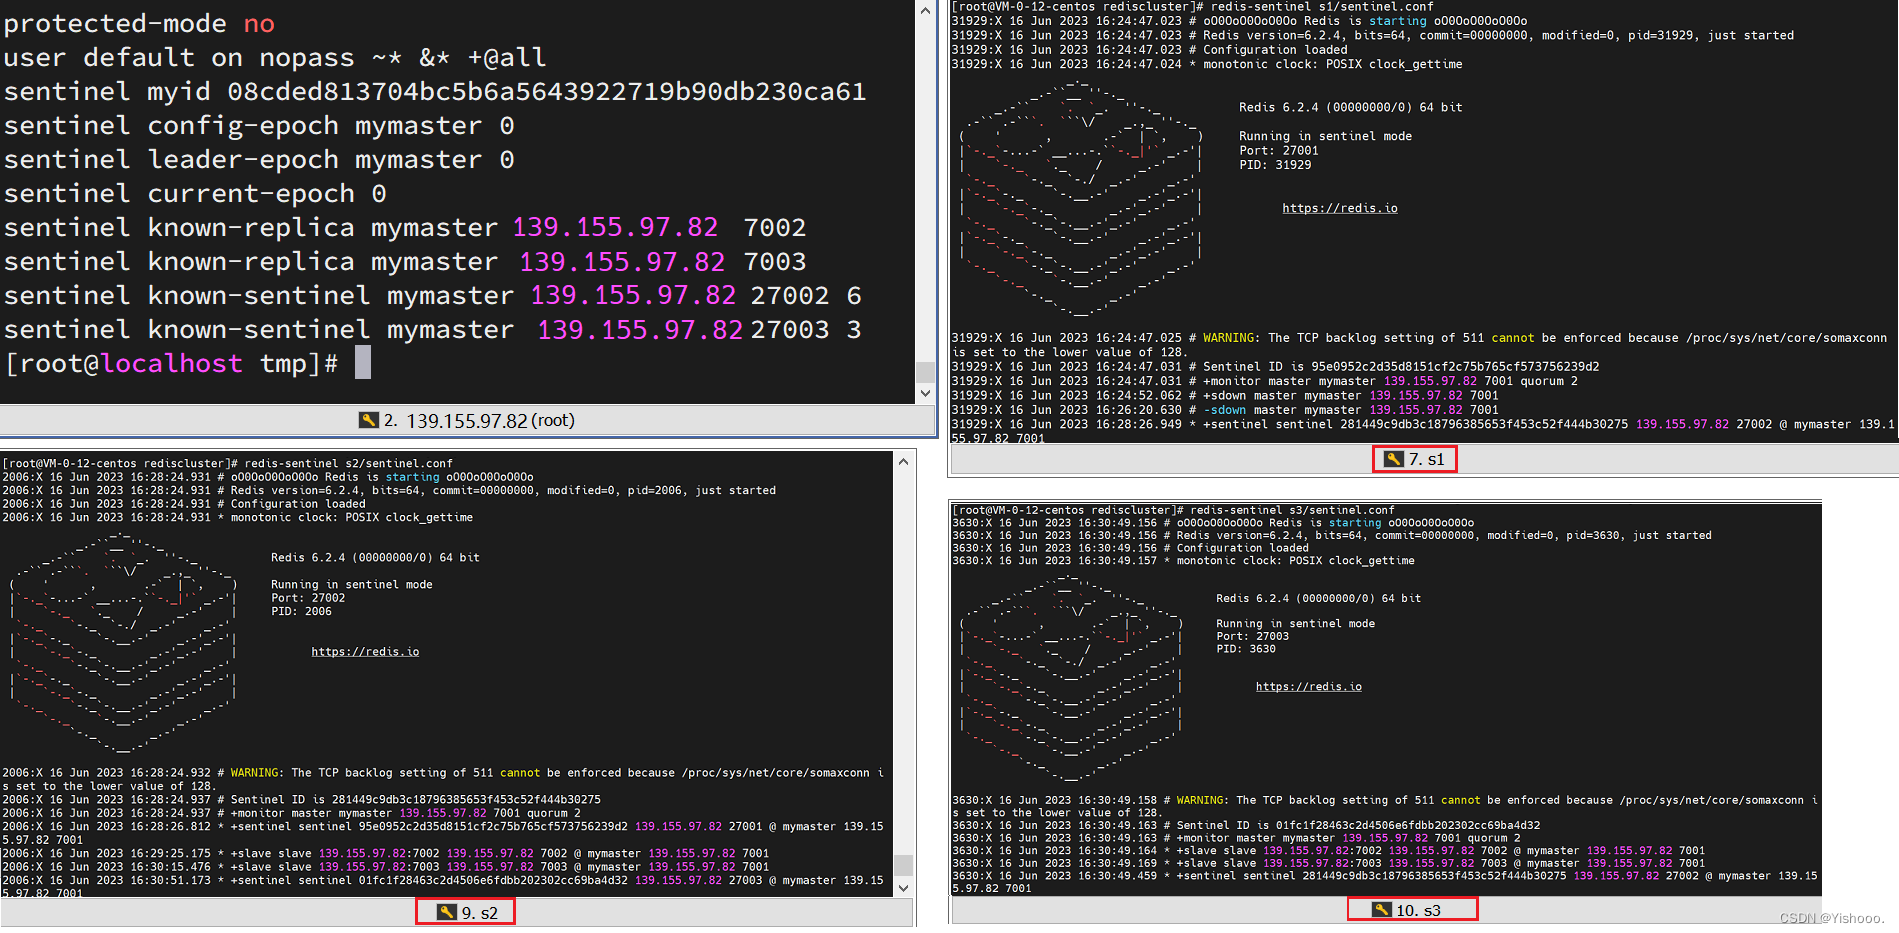The height and width of the screenshot is (933, 1899).
Task: Click the scrollbar thumb in the s2 pane
Action: pos(903,865)
